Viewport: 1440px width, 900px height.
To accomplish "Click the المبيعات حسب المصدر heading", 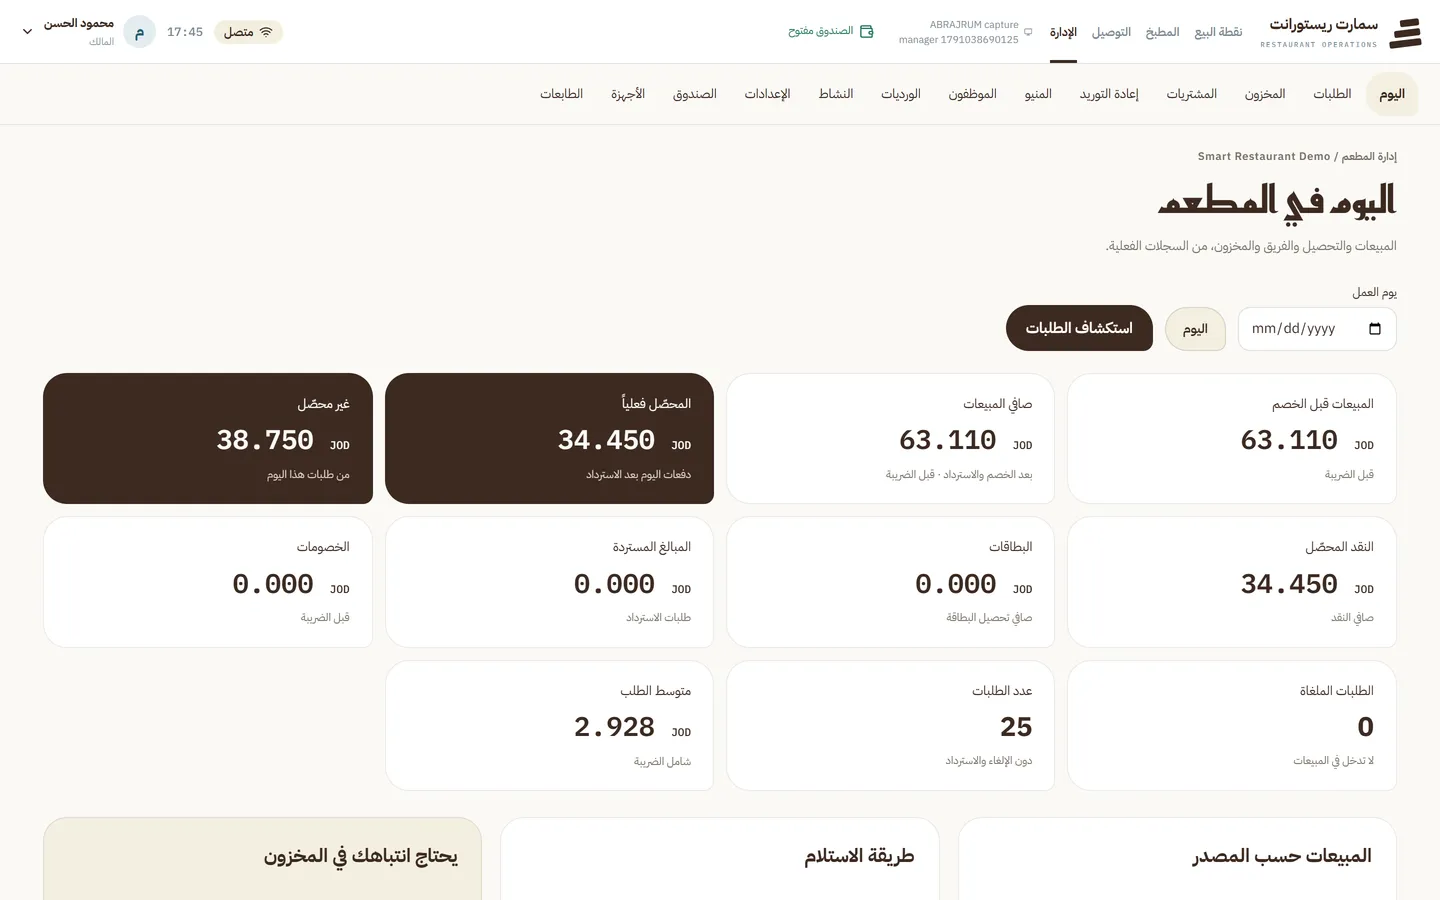I will point(1282,856).
